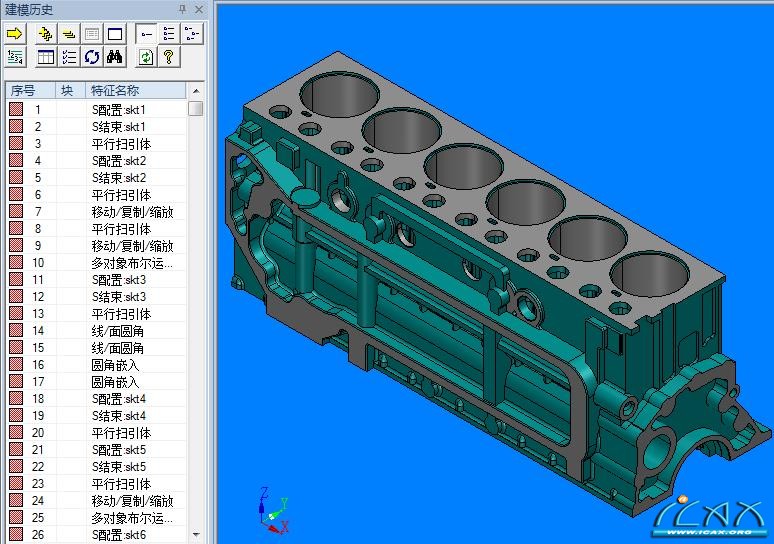Click the 特征名称 column header

[134, 91]
